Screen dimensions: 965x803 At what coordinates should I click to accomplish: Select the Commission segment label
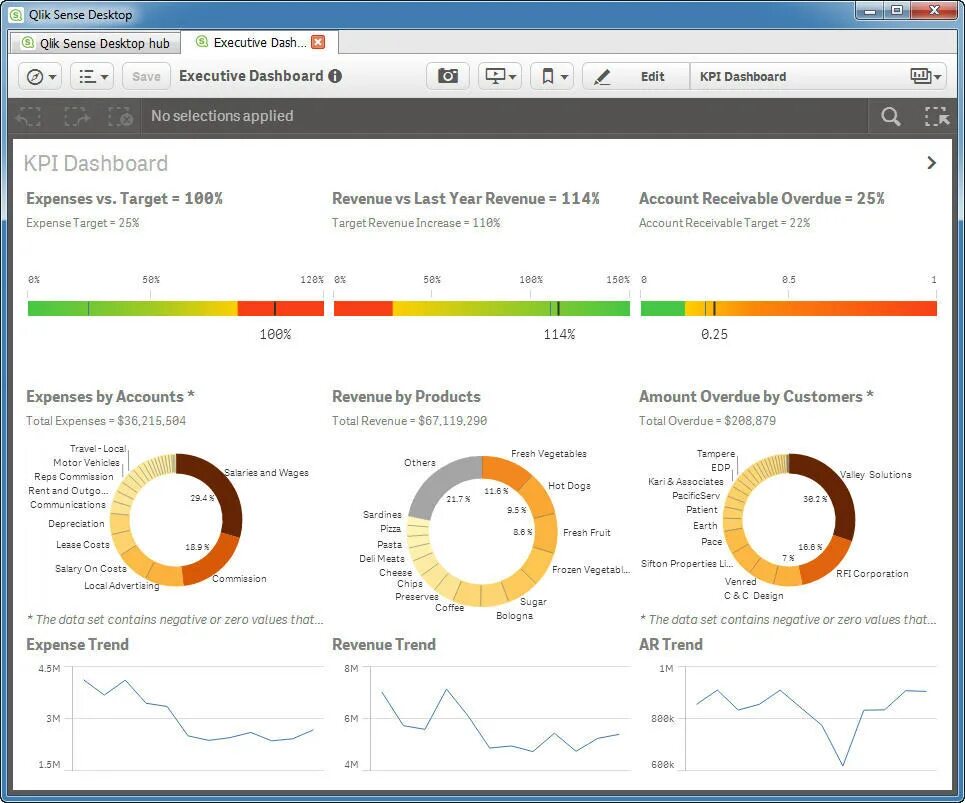click(x=239, y=578)
